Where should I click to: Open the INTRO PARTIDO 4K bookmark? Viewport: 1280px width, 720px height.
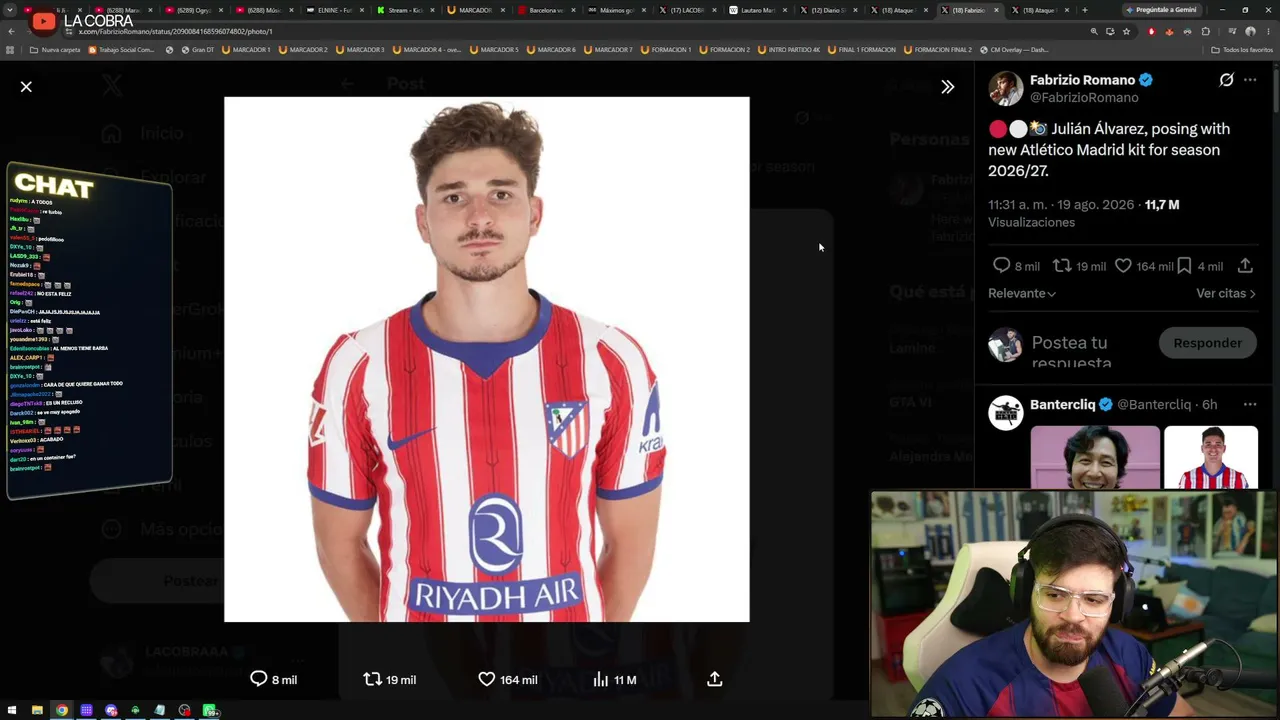(x=789, y=50)
